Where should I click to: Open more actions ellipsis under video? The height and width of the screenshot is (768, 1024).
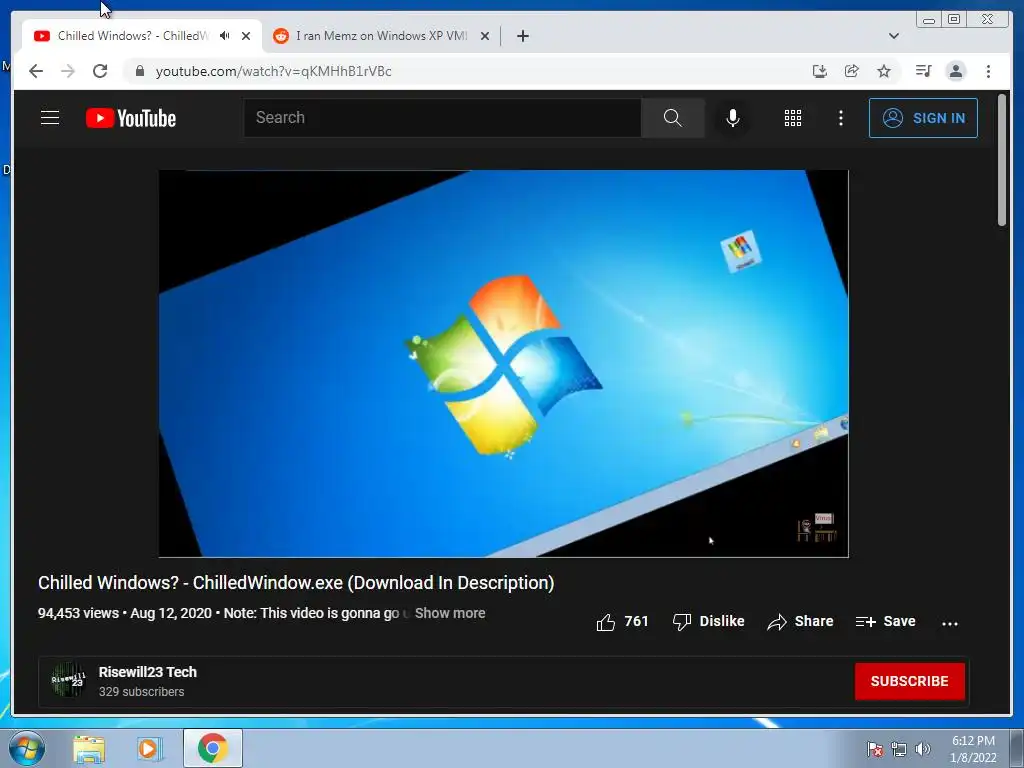[x=950, y=624]
